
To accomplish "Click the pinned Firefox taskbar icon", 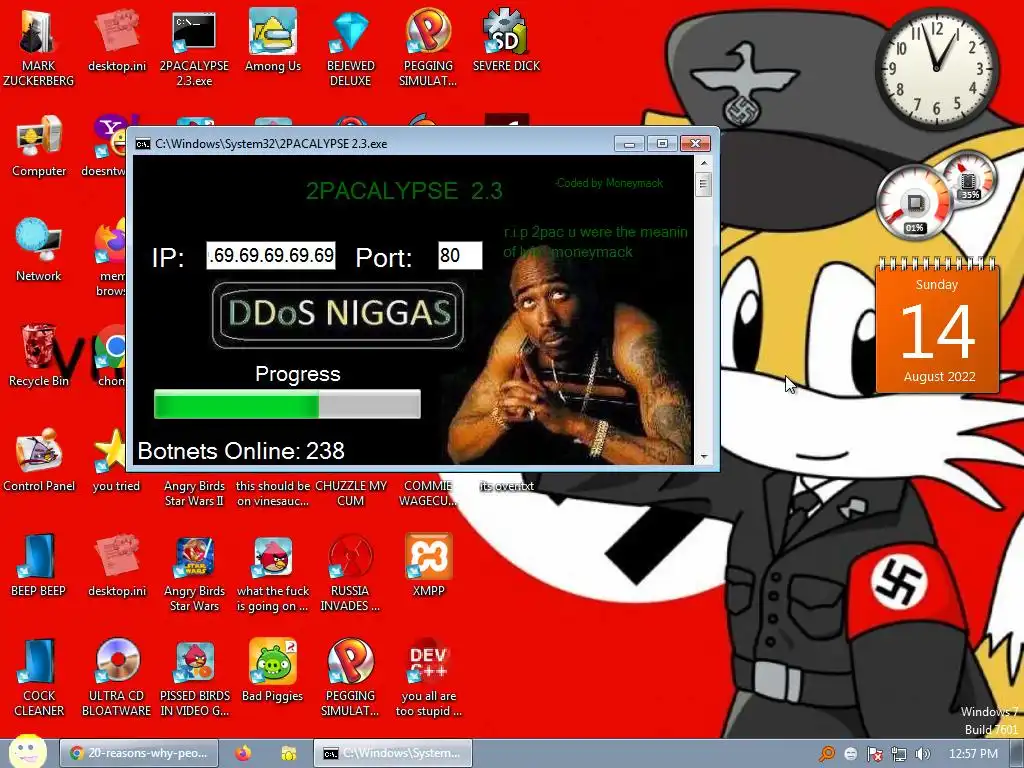I will pyautogui.click(x=243, y=753).
